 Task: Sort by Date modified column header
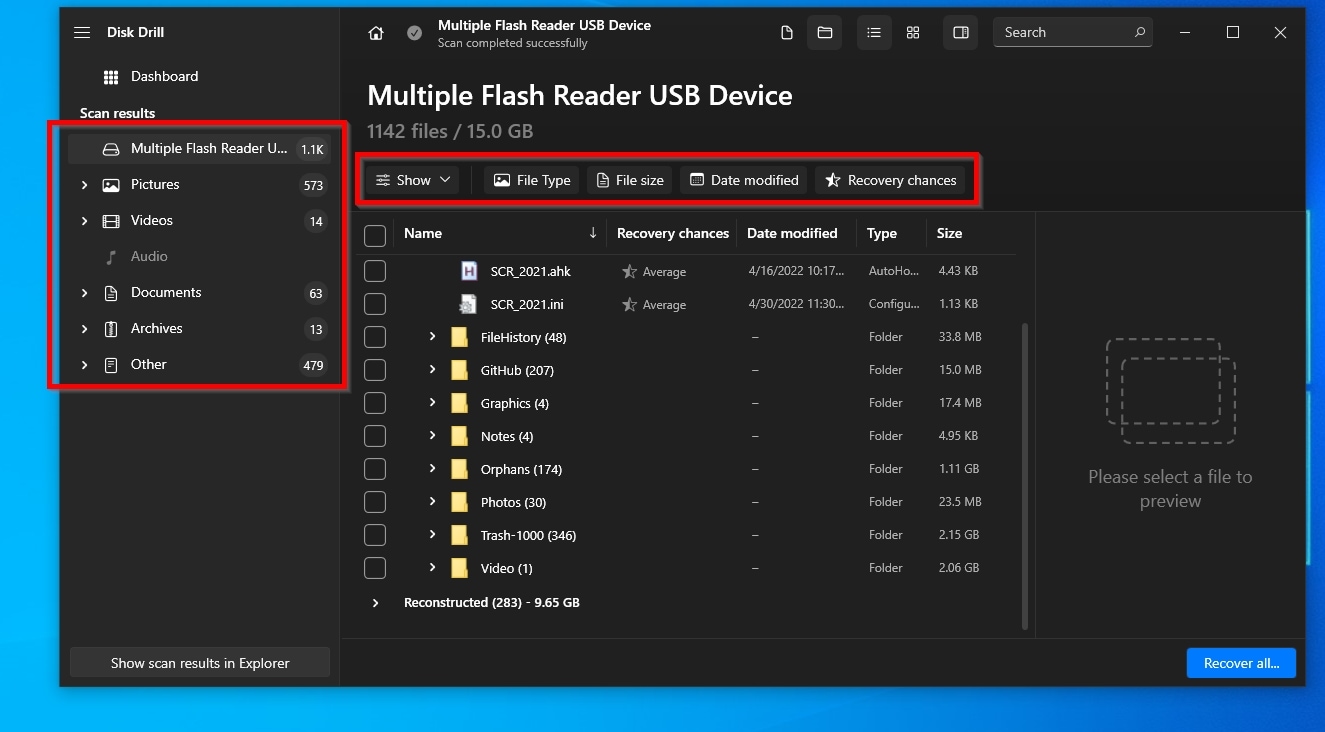792,233
